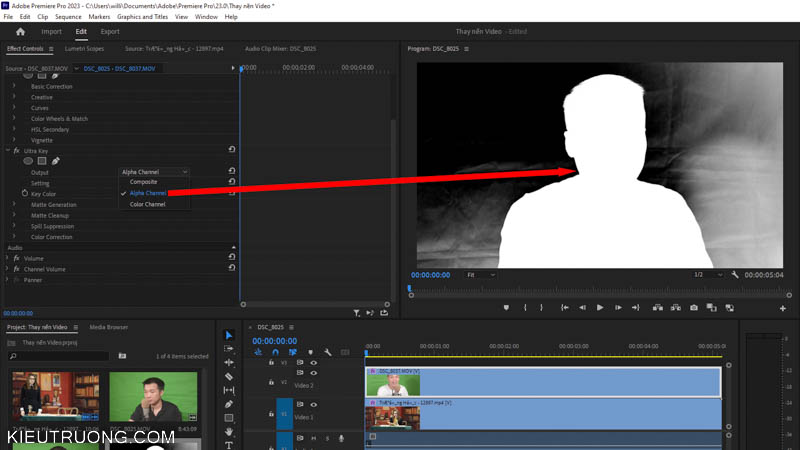Expand the Volume audio effect
Screen dimensions: 800x450
7,258
